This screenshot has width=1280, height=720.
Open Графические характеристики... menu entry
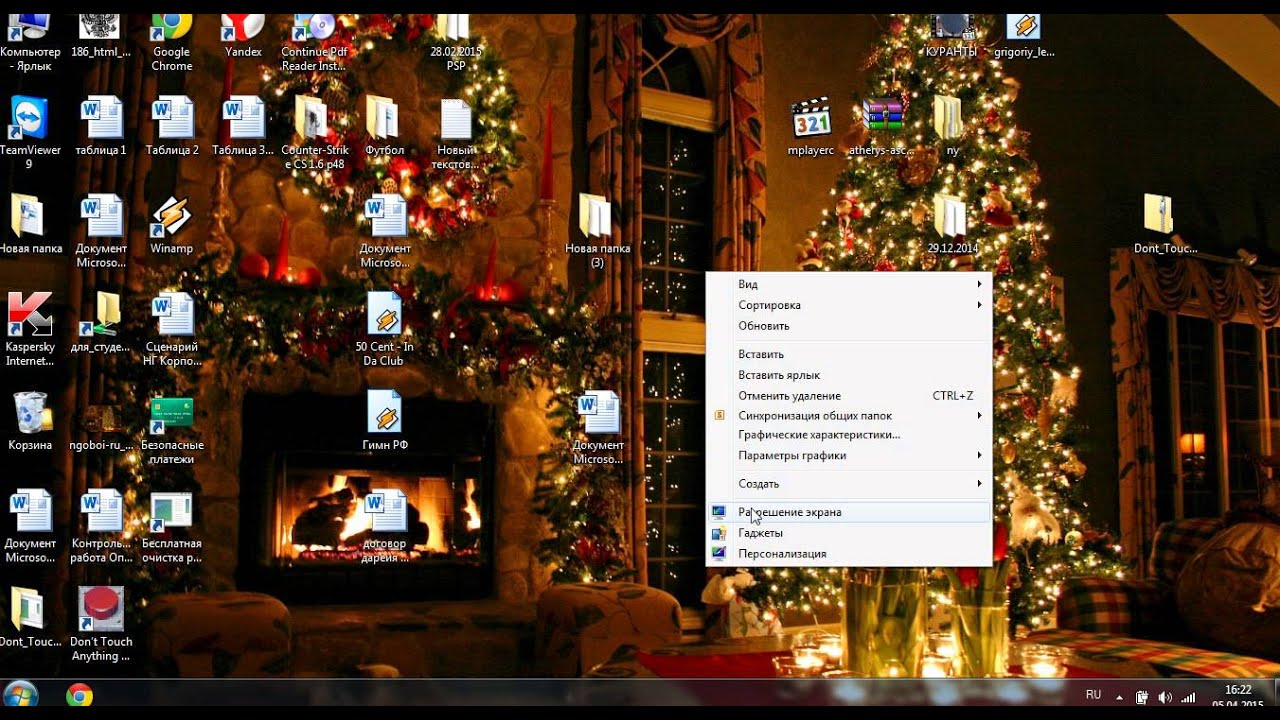849,435
